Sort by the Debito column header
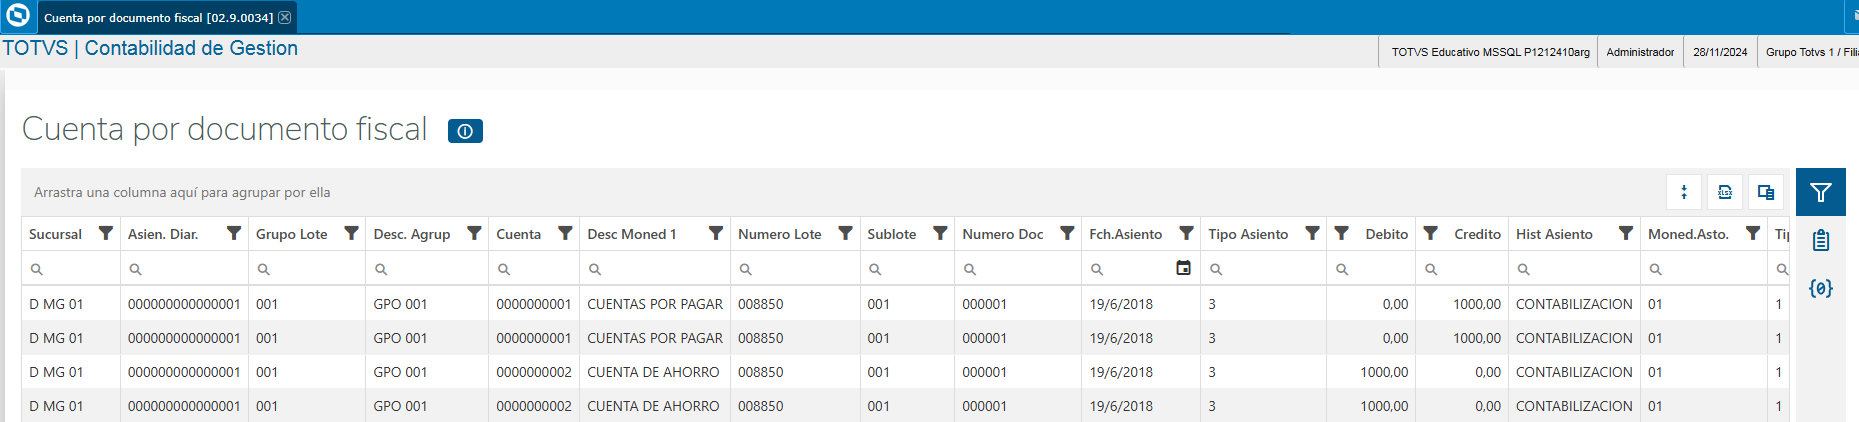Viewport: 1859px width, 422px height. tap(1386, 234)
